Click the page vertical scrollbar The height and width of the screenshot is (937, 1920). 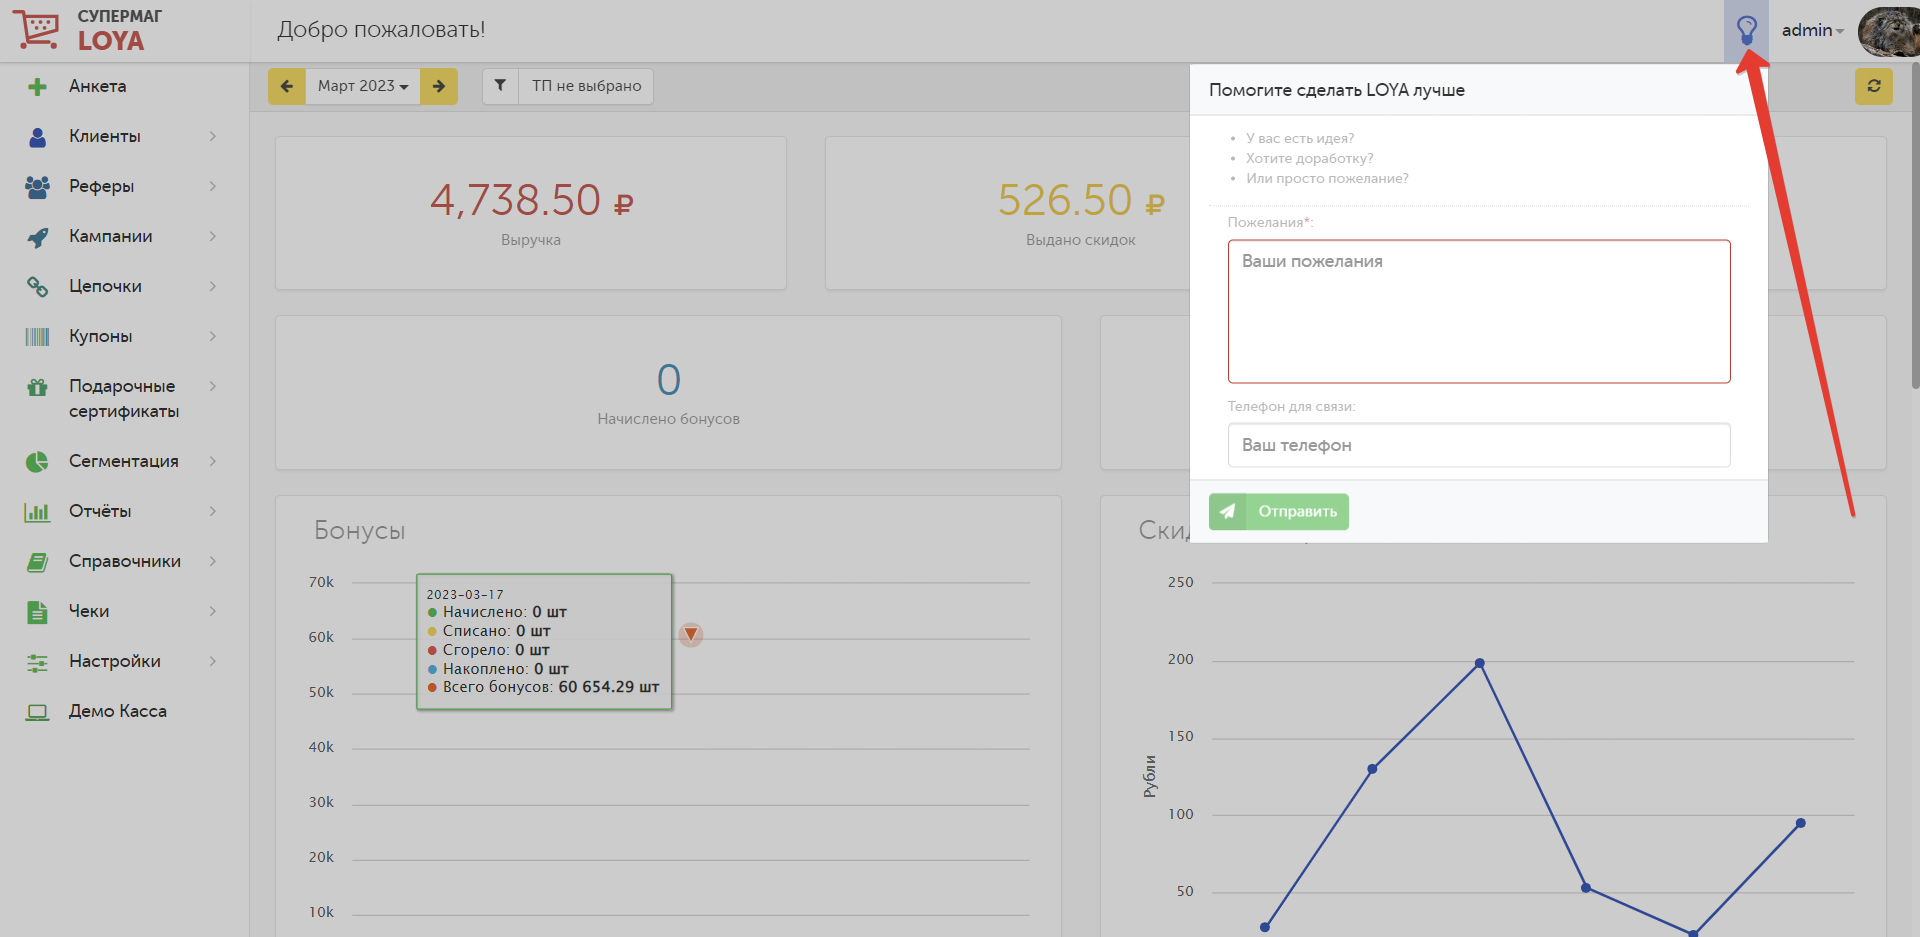tap(1915, 225)
